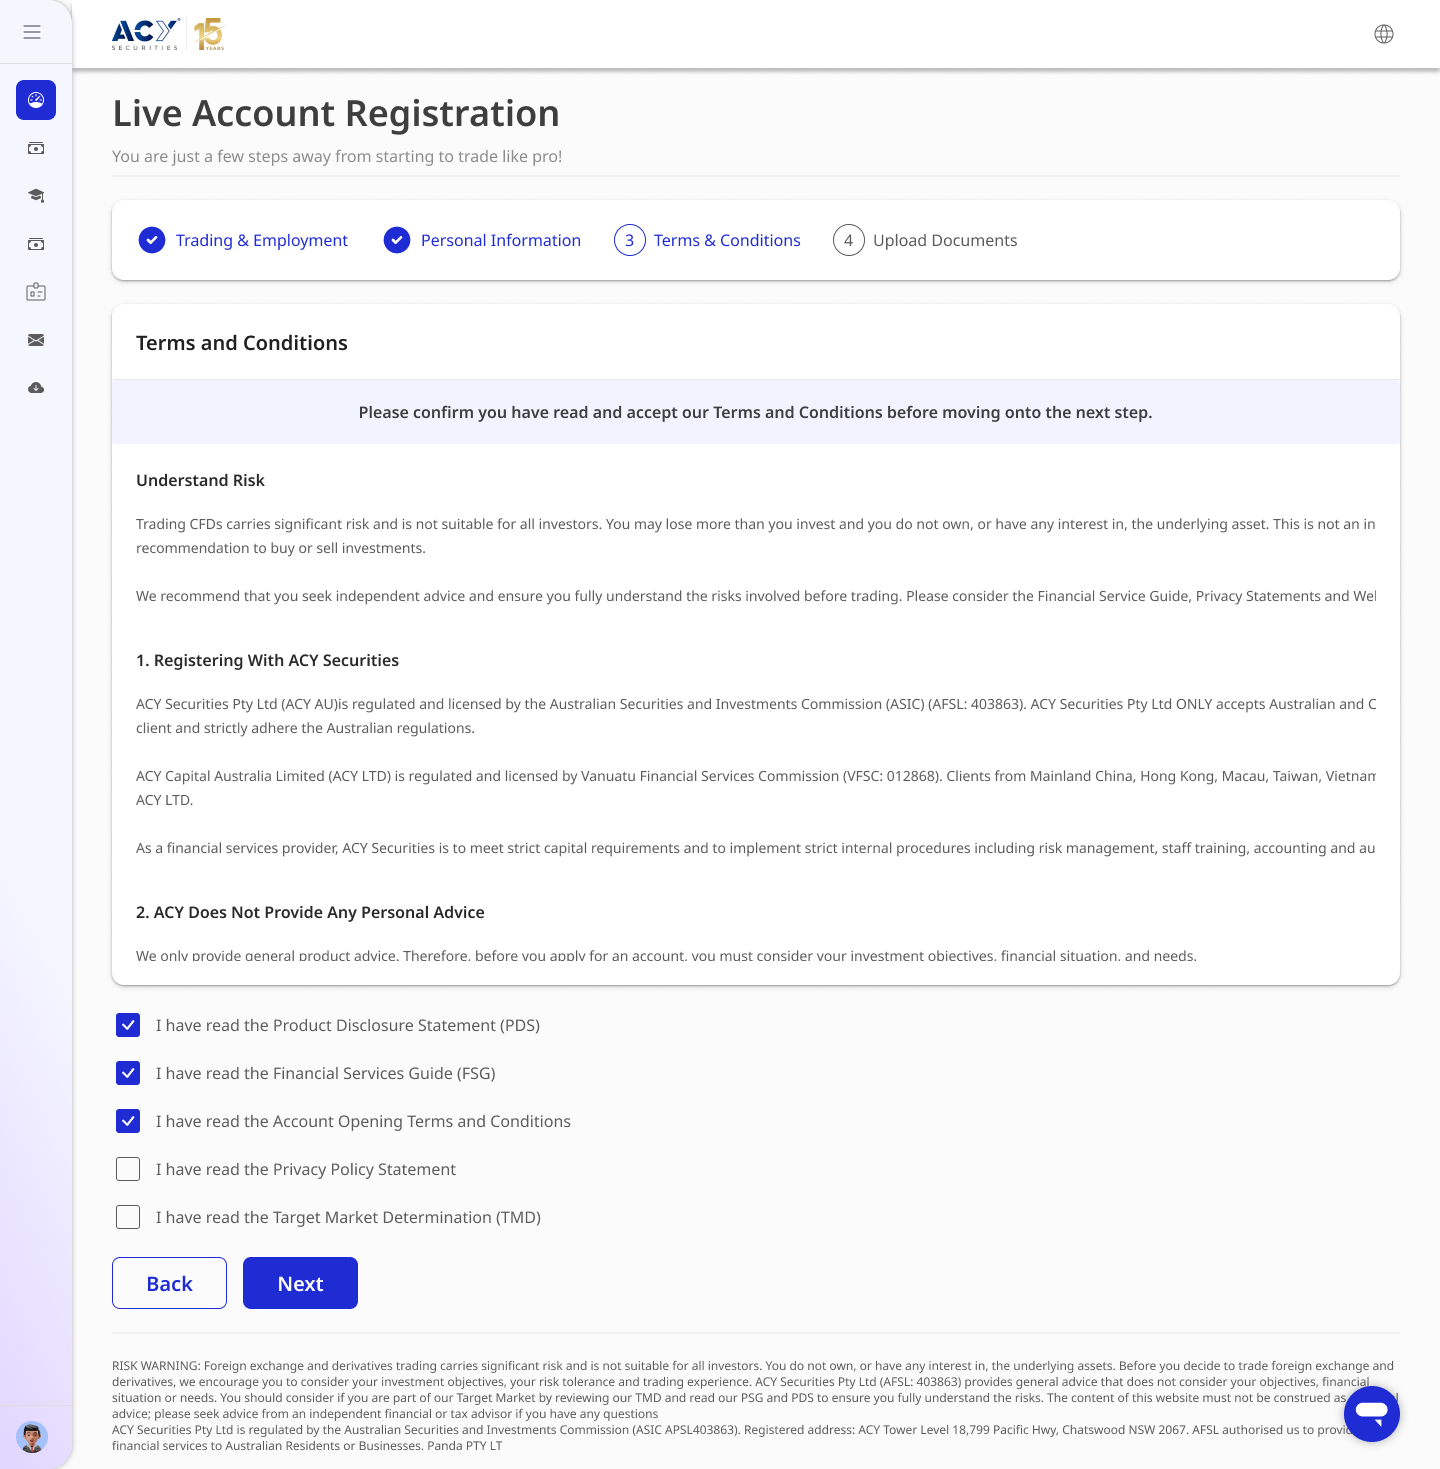Select the banknote funds icon in sidebar
This screenshot has width=1440, height=1469.
(x=35, y=148)
